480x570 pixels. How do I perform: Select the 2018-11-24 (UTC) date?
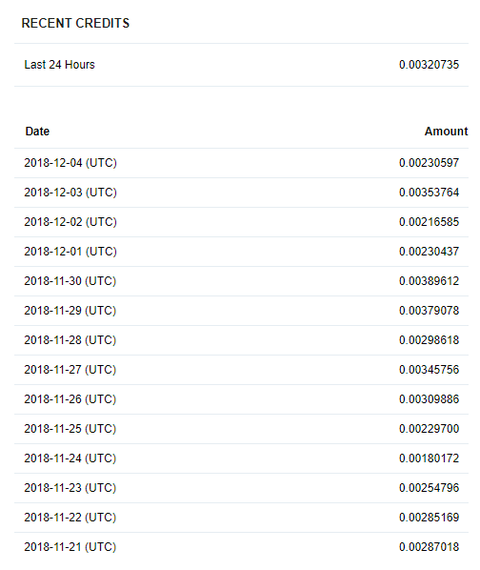pyautogui.click(x=70, y=458)
